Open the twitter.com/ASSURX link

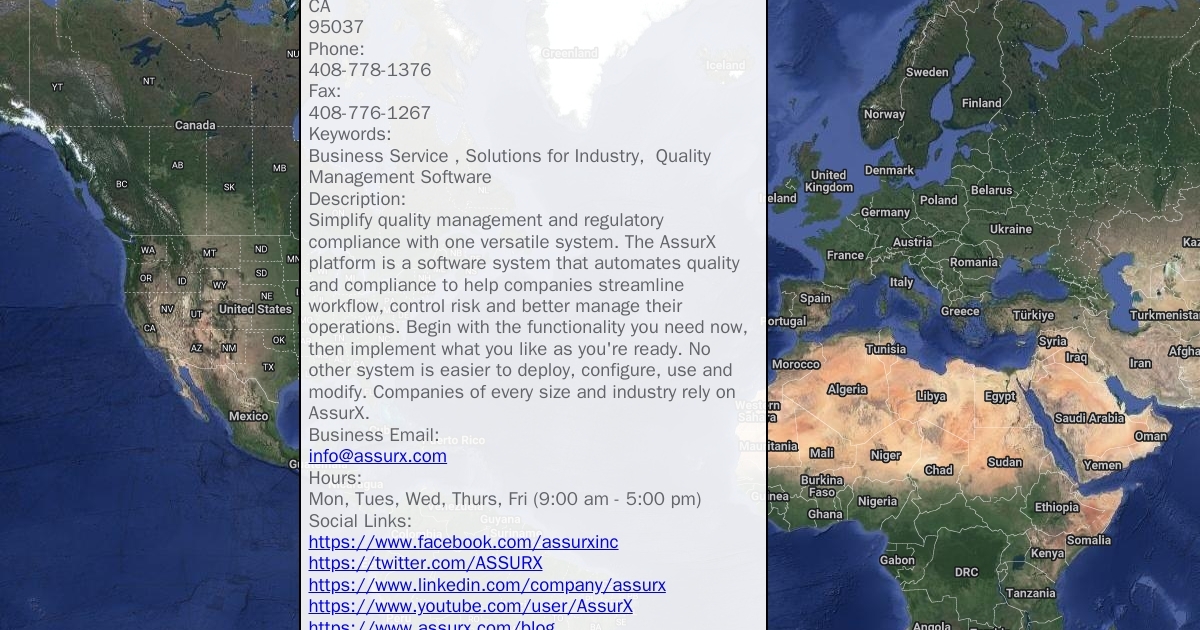(x=425, y=563)
